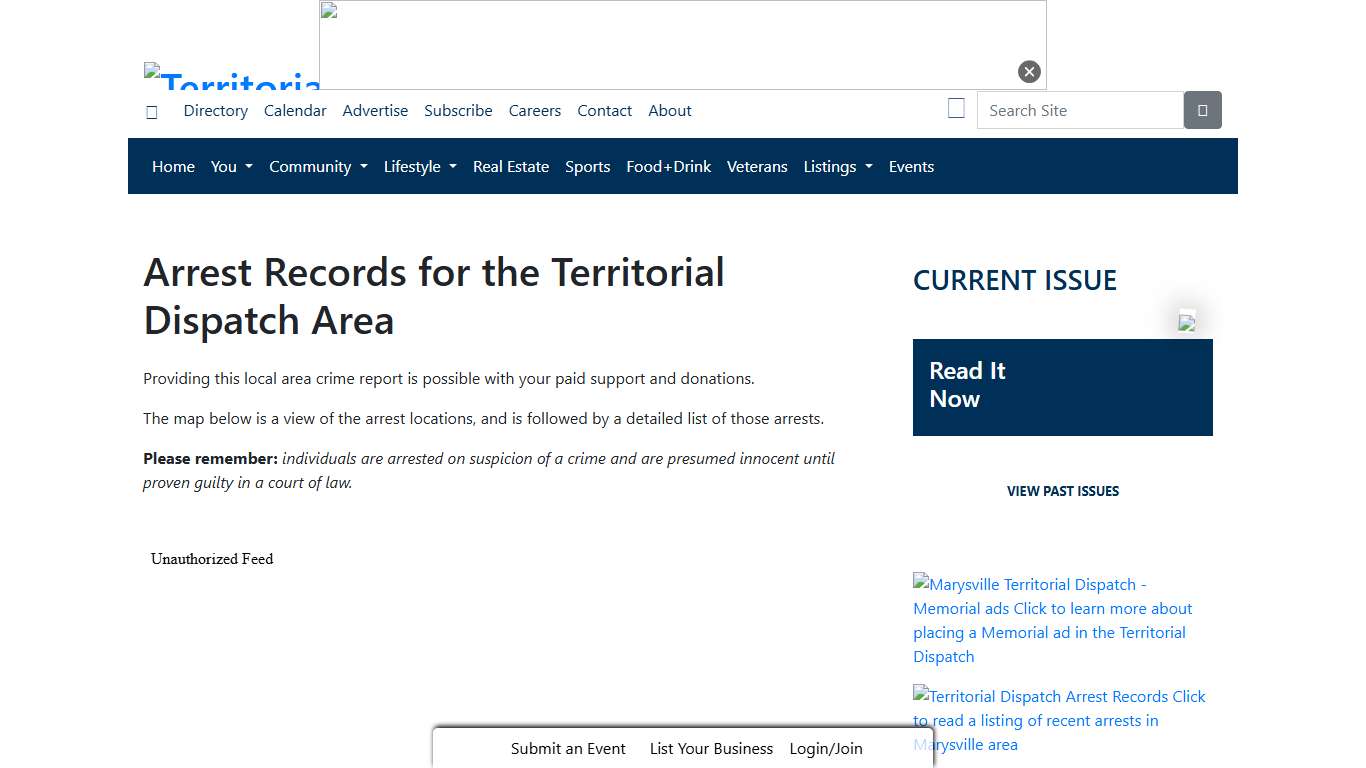
Task: Dismiss the top banner ad via X icon
Action: (1029, 71)
